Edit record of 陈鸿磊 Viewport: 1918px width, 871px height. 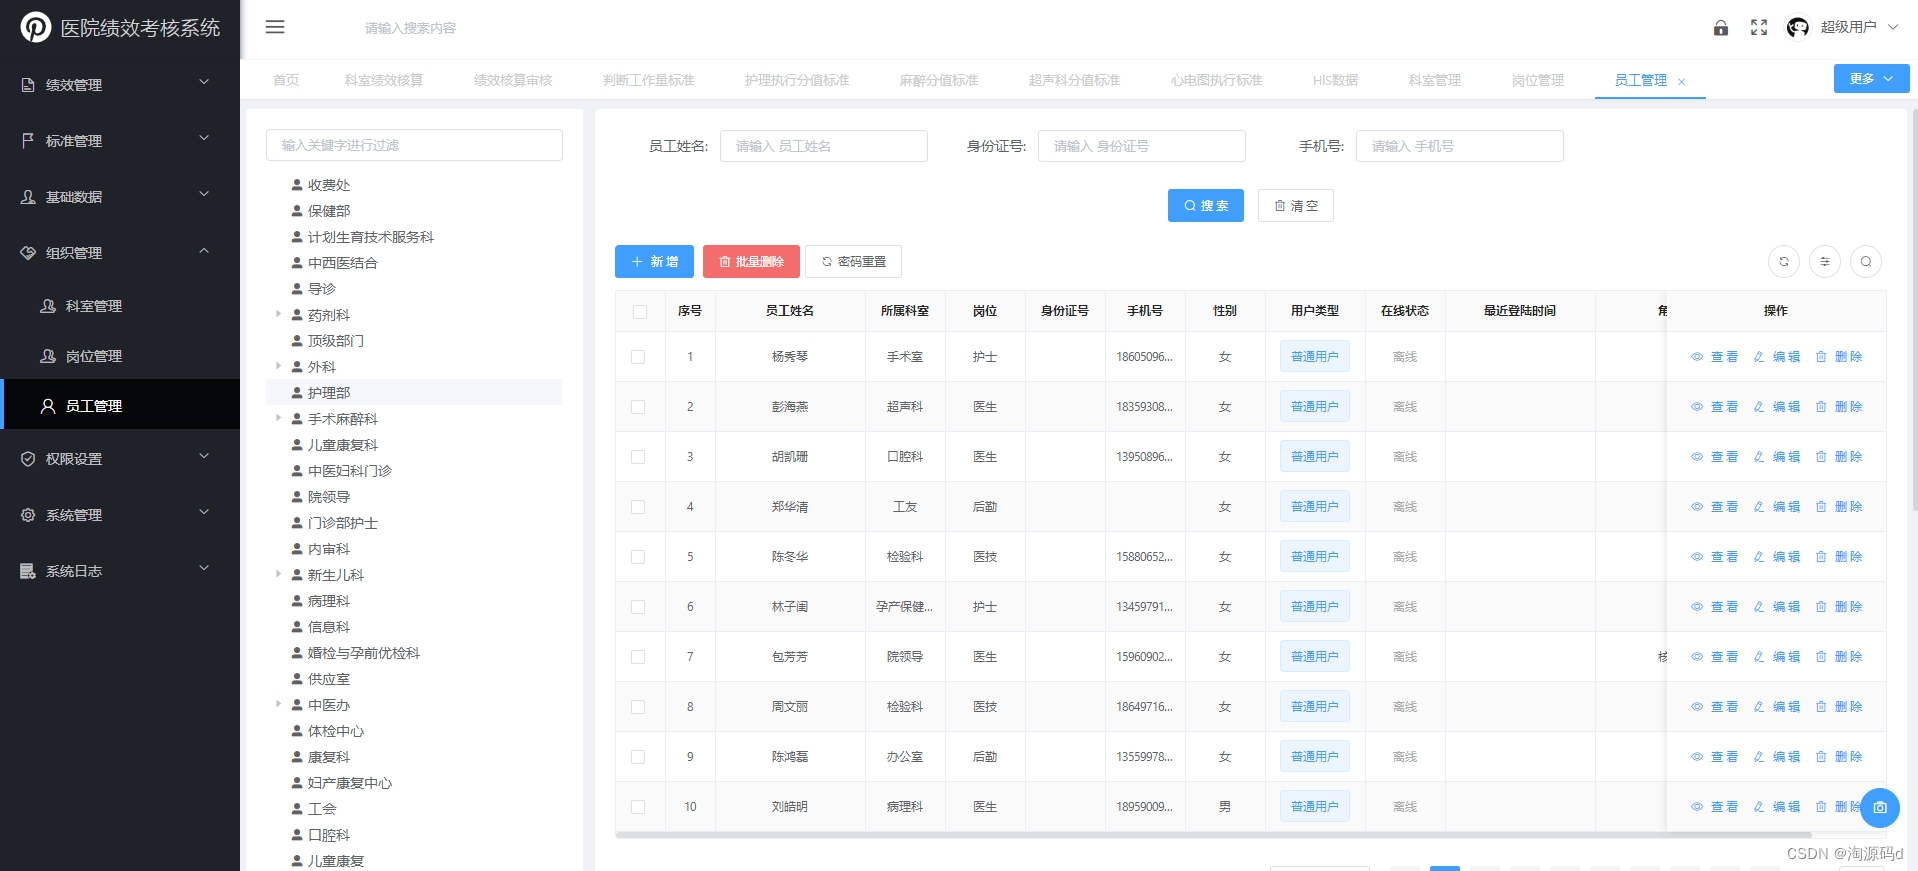(x=1776, y=757)
